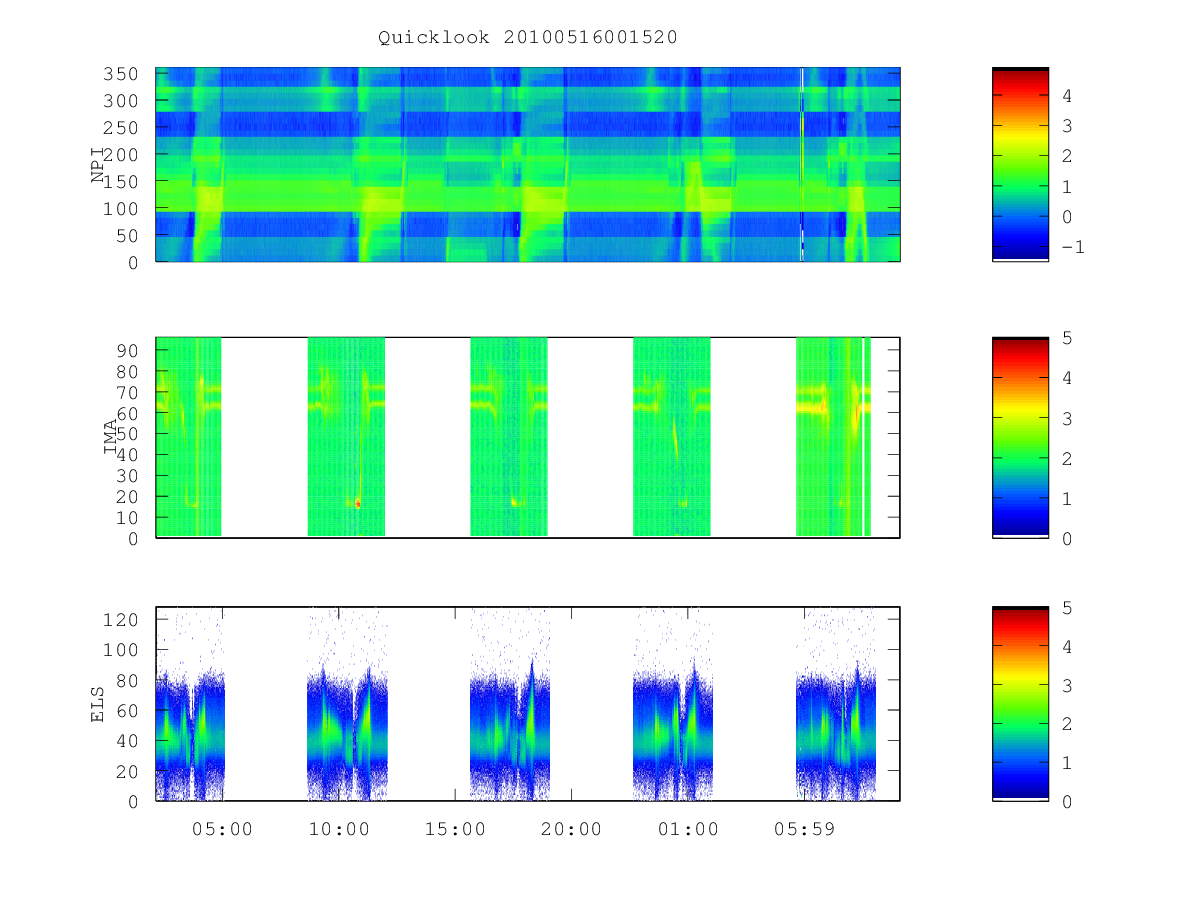Click the 05:59 time axis label
Screen dimensions: 1200x900
[x=806, y=829]
